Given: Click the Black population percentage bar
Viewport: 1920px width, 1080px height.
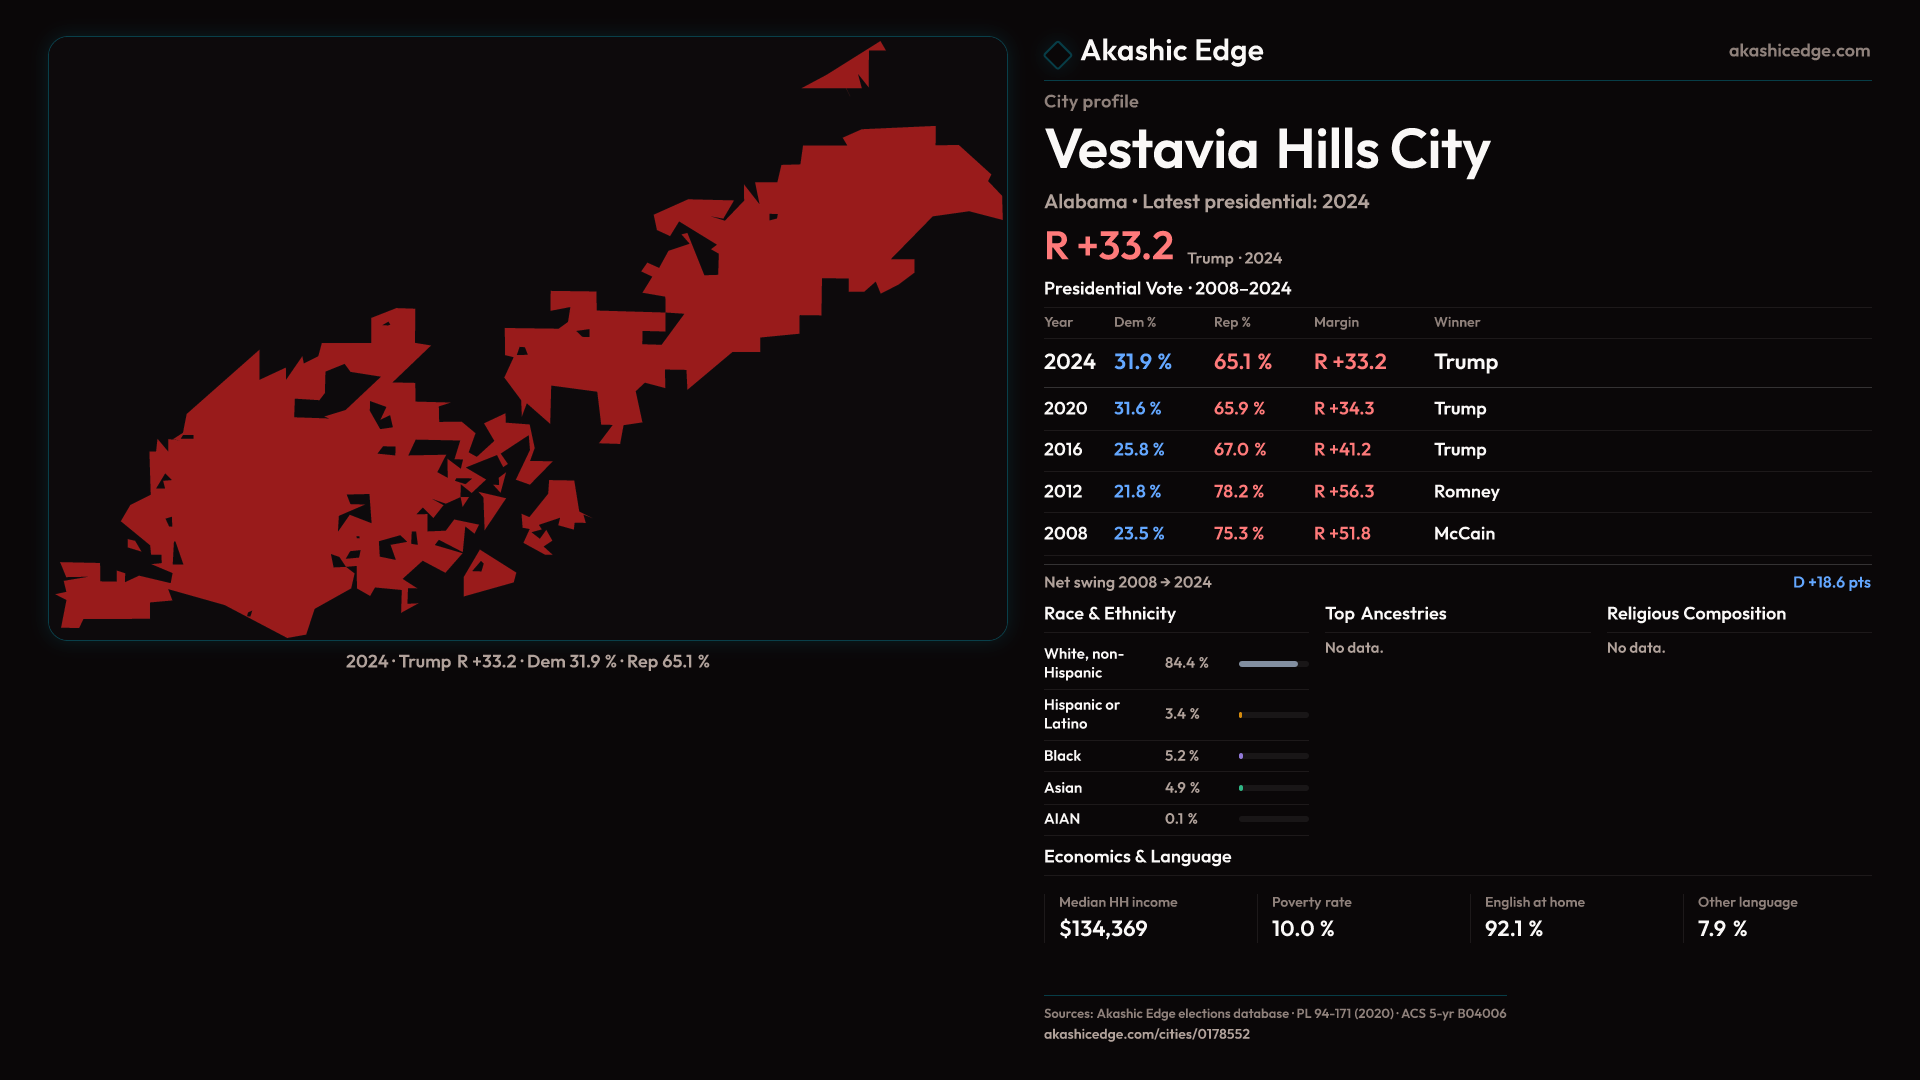Looking at the screenshot, I should tap(1272, 756).
